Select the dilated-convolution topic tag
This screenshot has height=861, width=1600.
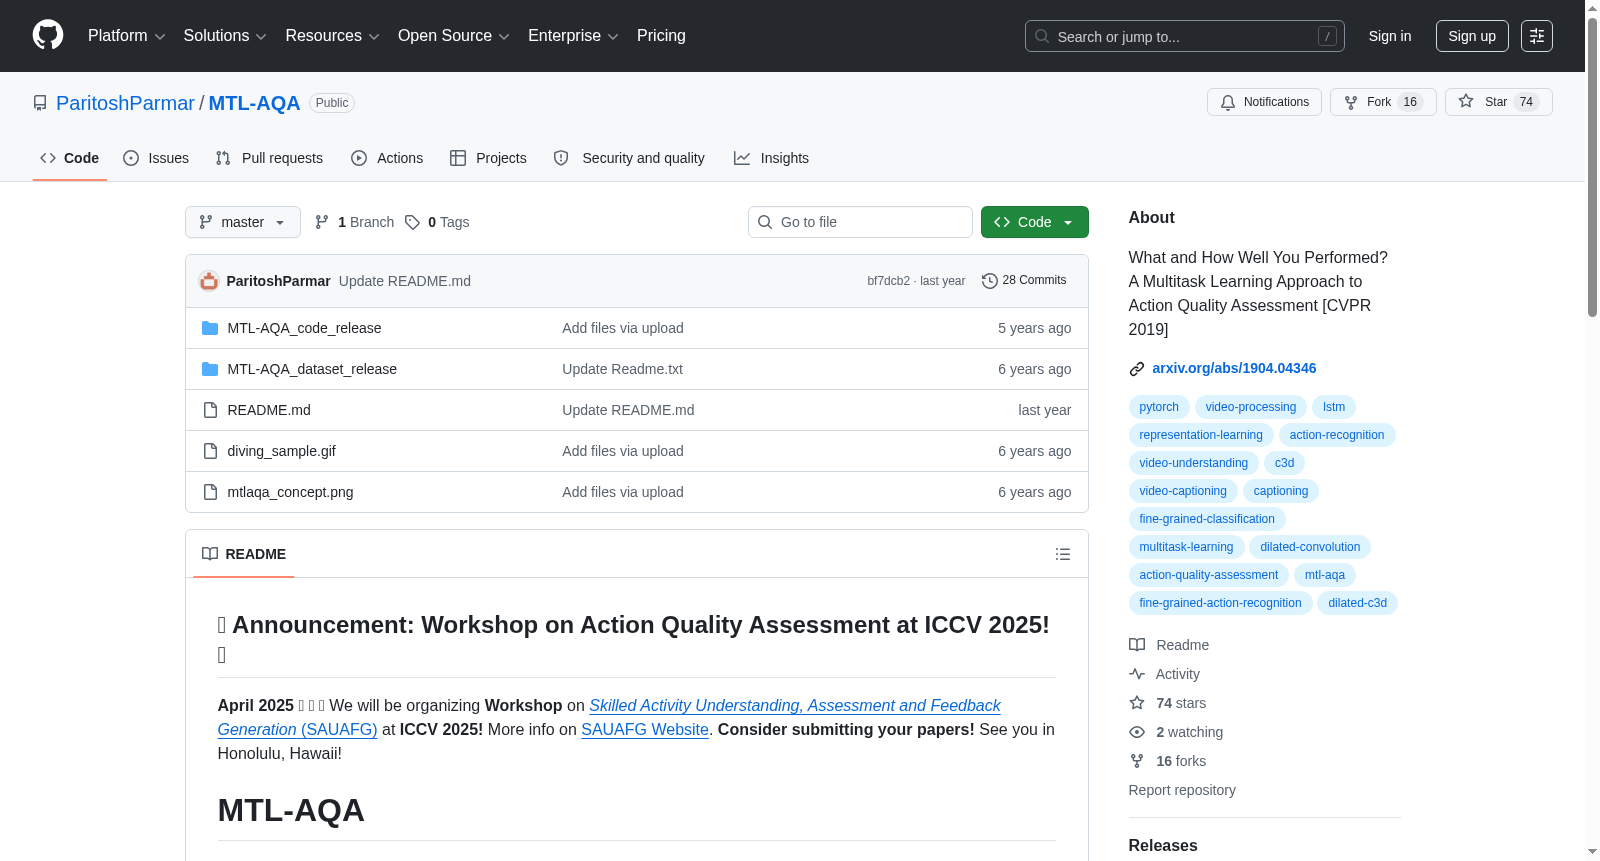pos(1310,547)
